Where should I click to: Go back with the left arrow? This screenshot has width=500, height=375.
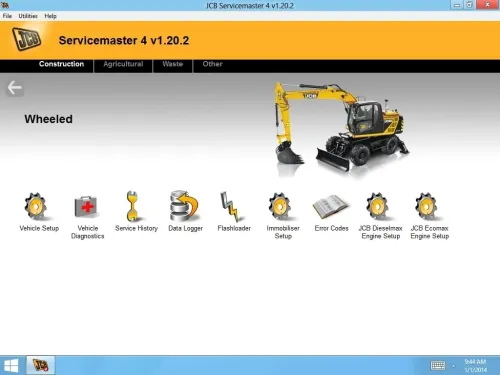[x=15, y=88]
